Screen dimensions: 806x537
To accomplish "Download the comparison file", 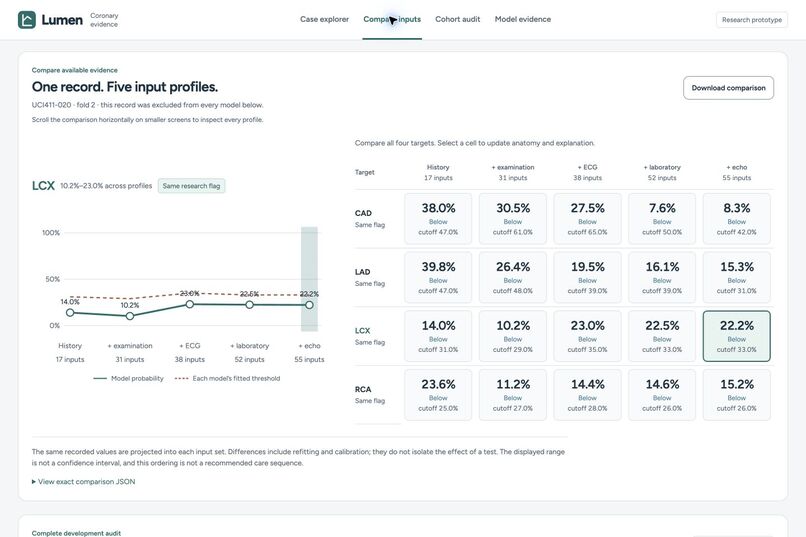I will click(728, 88).
